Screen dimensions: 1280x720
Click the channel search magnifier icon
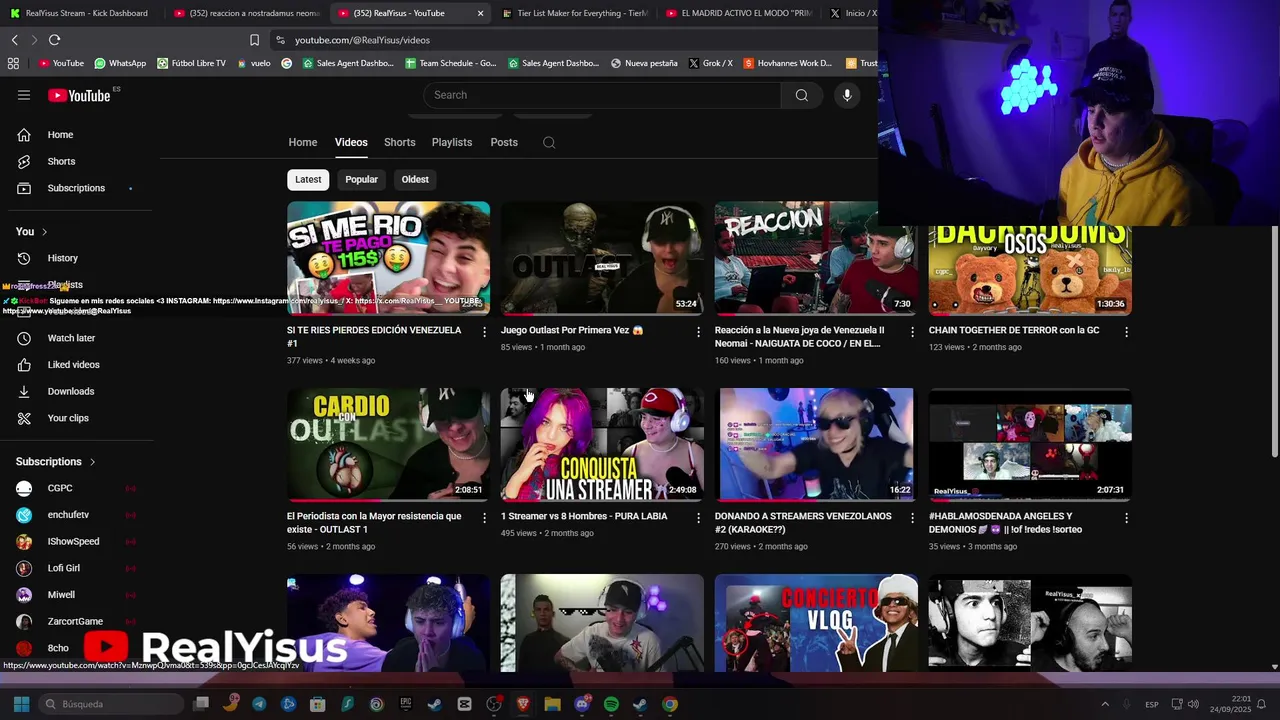(x=549, y=142)
